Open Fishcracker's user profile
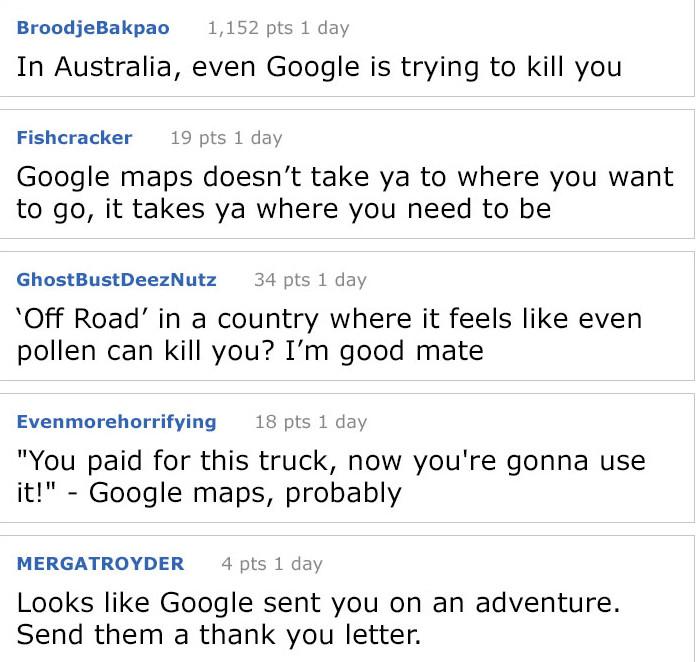 tap(74, 138)
